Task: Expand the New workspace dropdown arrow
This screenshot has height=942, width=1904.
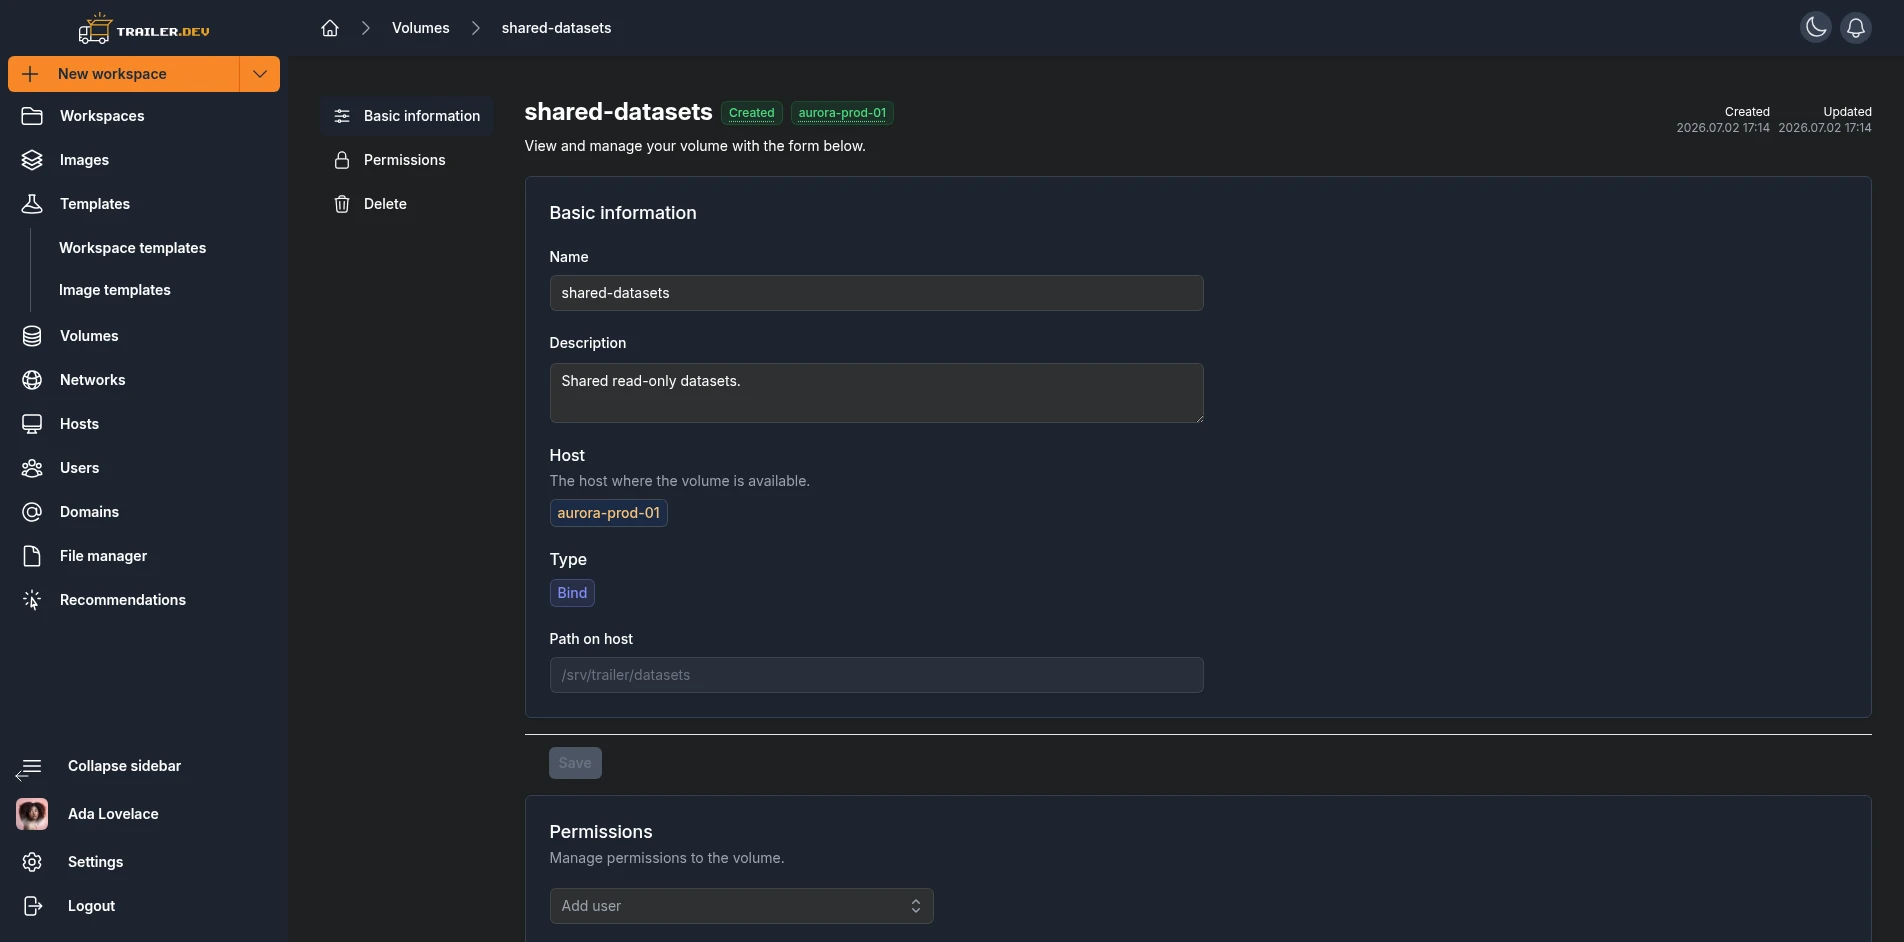Action: coord(260,74)
